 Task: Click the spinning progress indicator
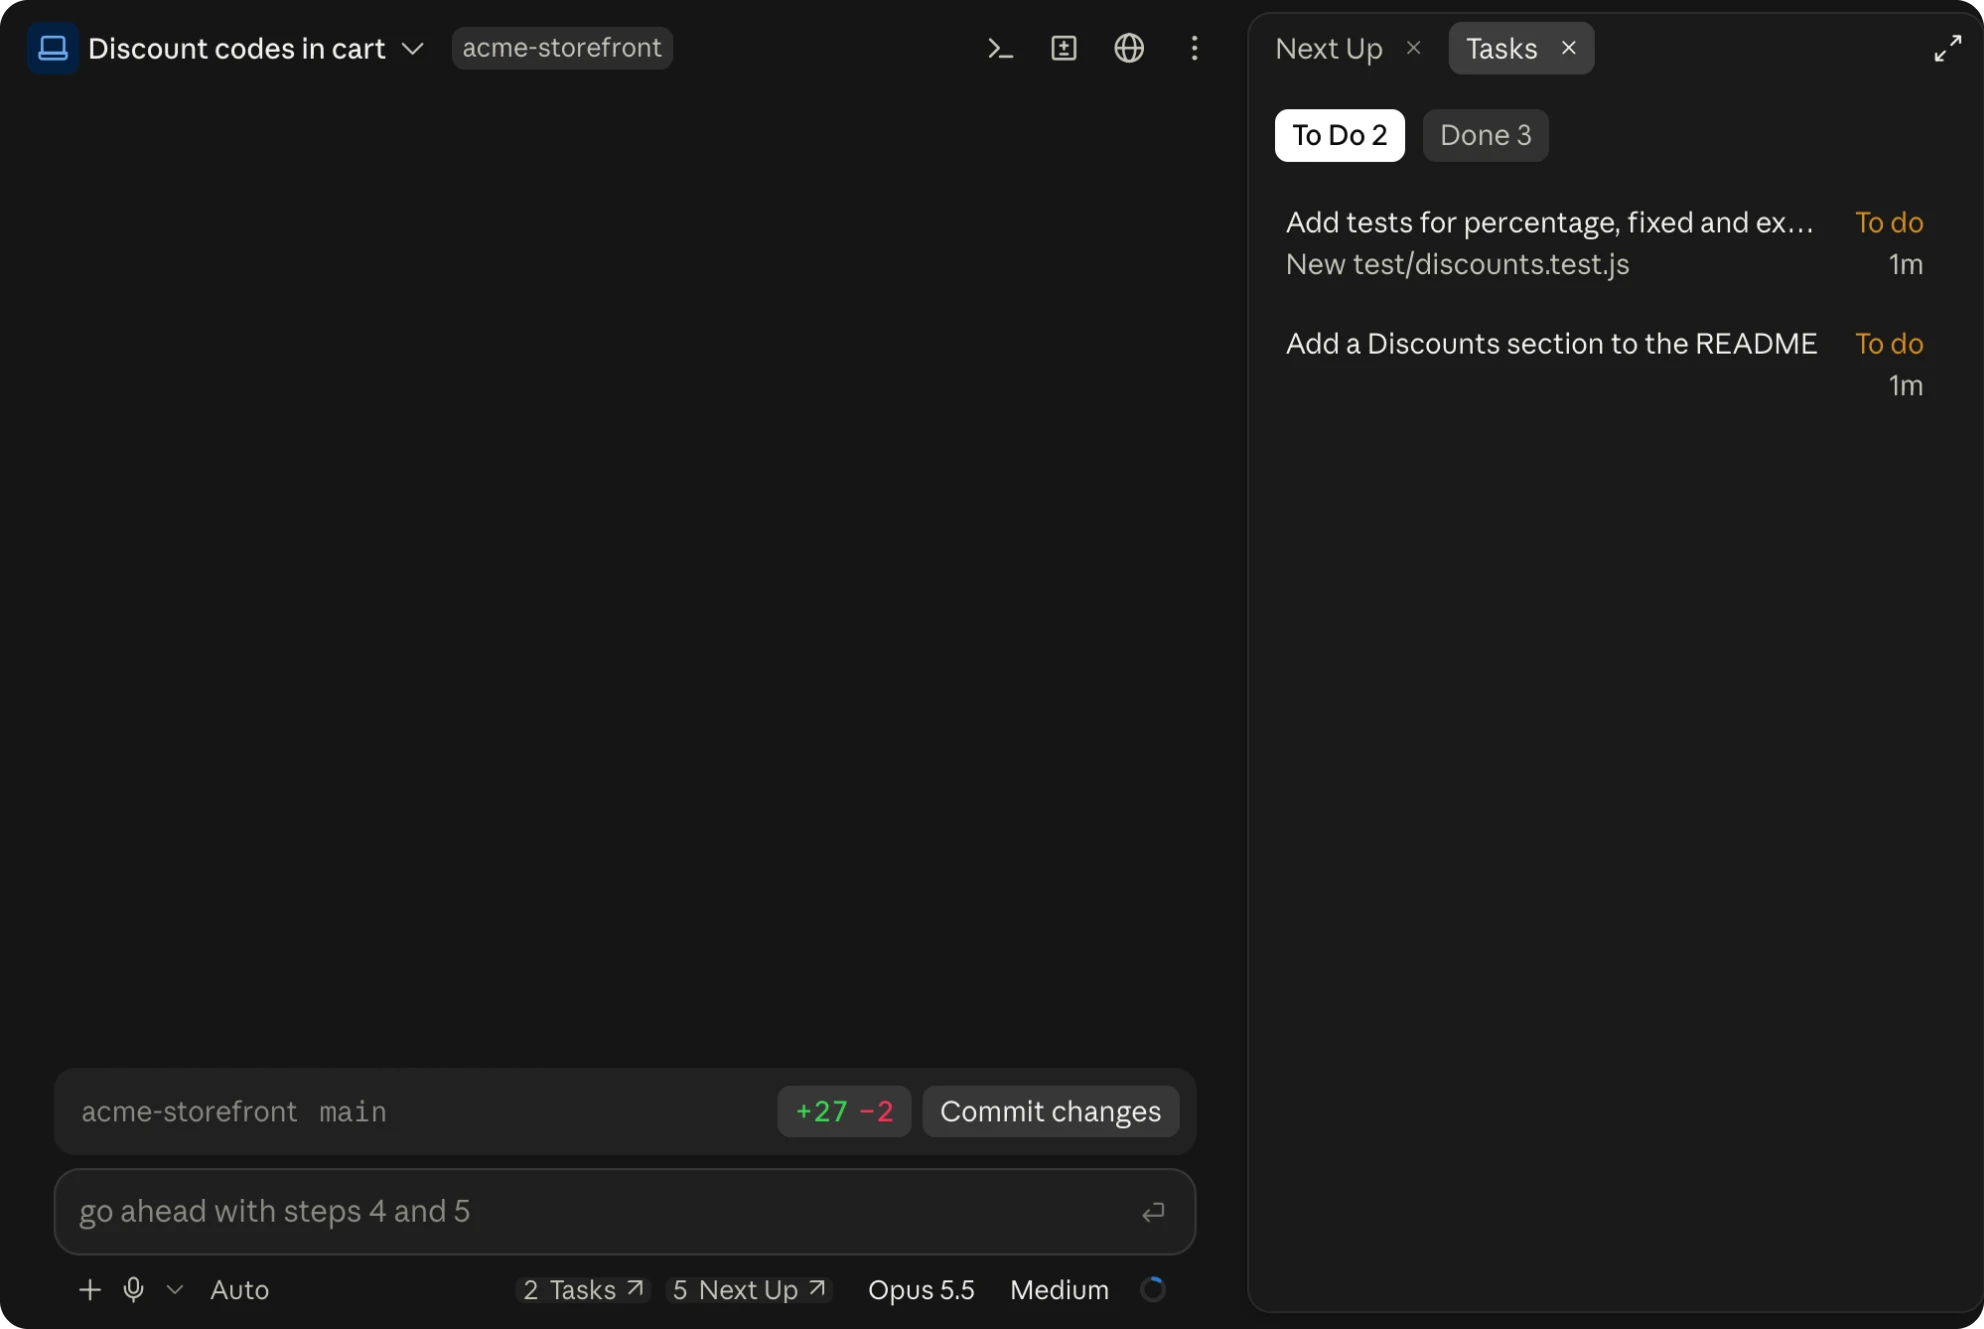tap(1153, 1290)
